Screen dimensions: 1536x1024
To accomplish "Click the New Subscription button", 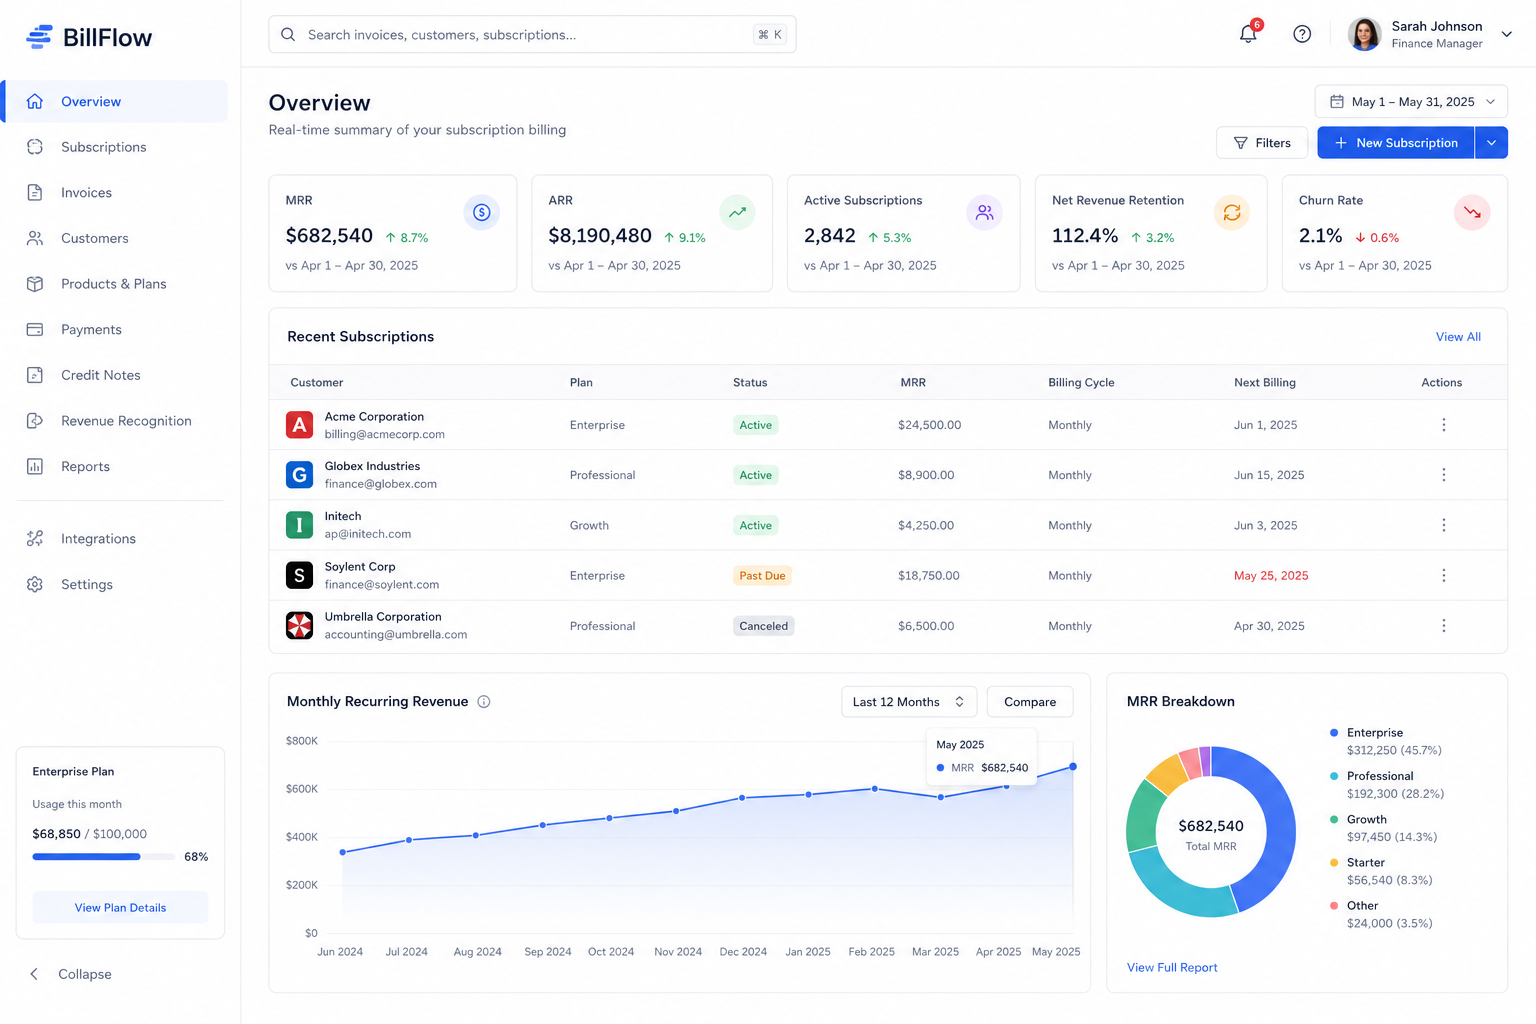I will 1396,143.
